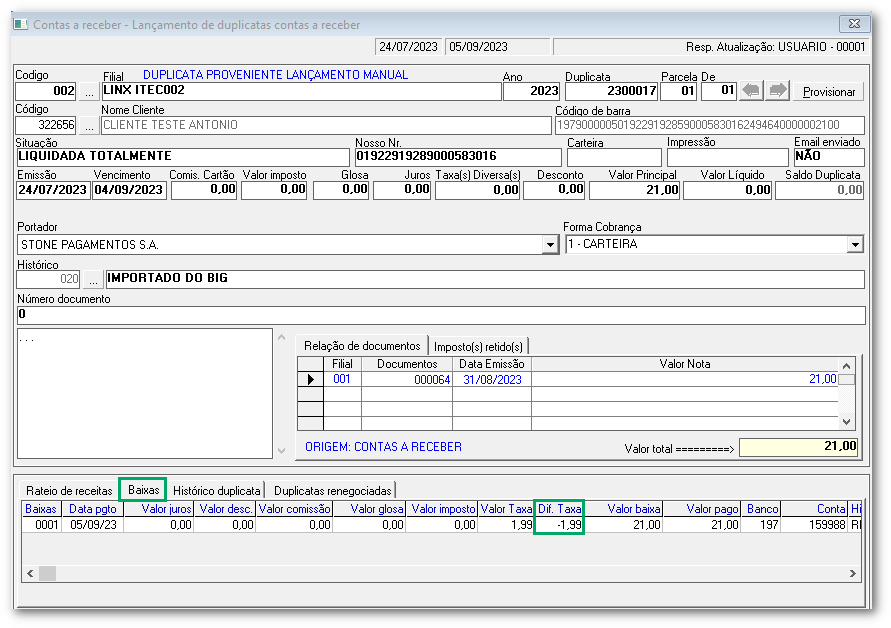Click the Número documento input field
Screen dimensions: 891x628
(440, 315)
